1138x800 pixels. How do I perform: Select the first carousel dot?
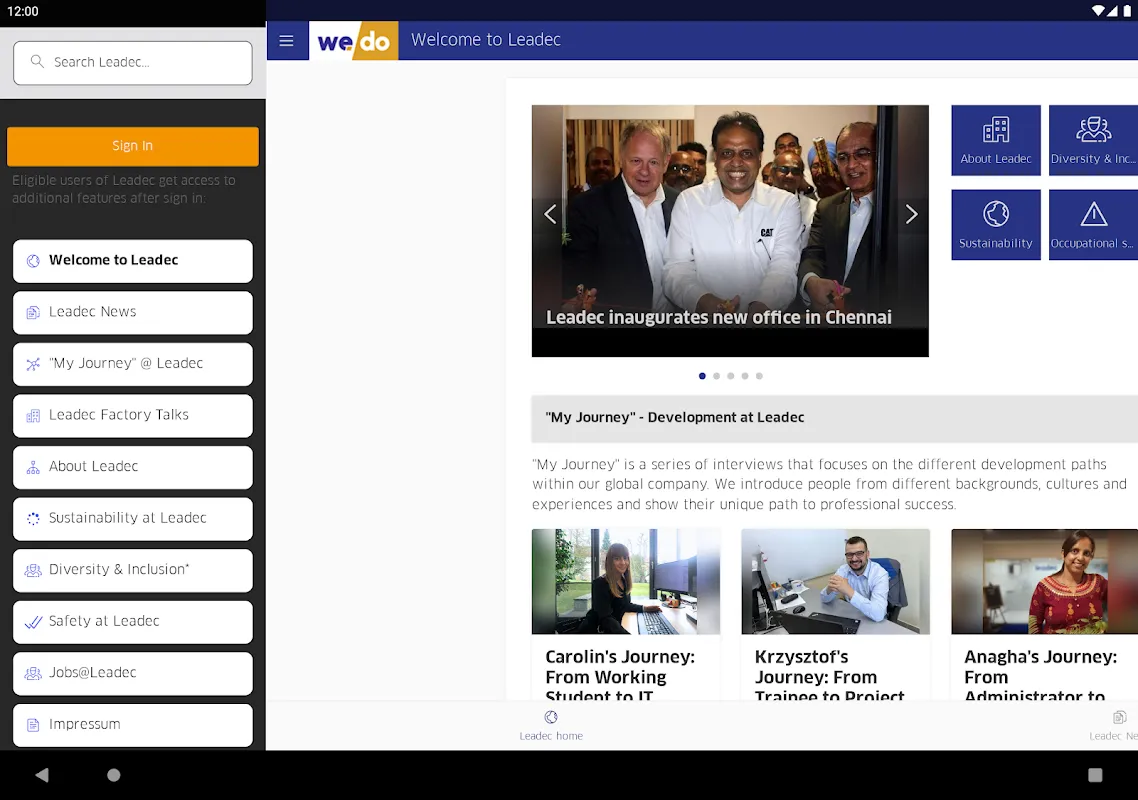tap(702, 376)
